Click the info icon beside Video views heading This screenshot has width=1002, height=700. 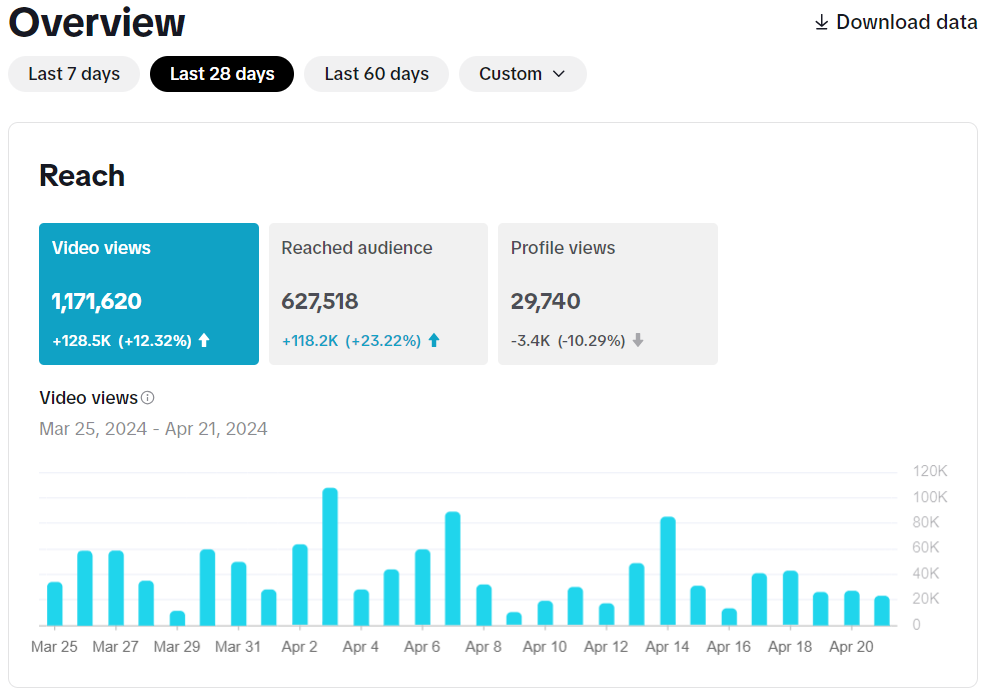tap(148, 398)
